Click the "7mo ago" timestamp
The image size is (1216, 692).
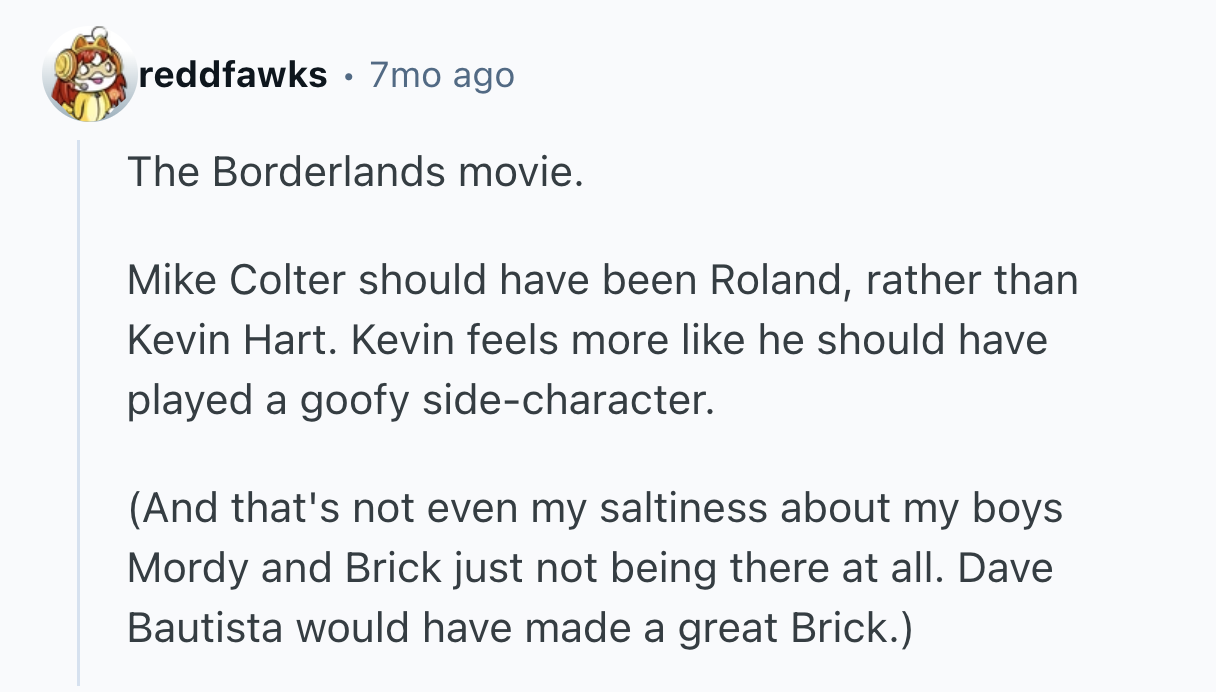[x=441, y=74]
